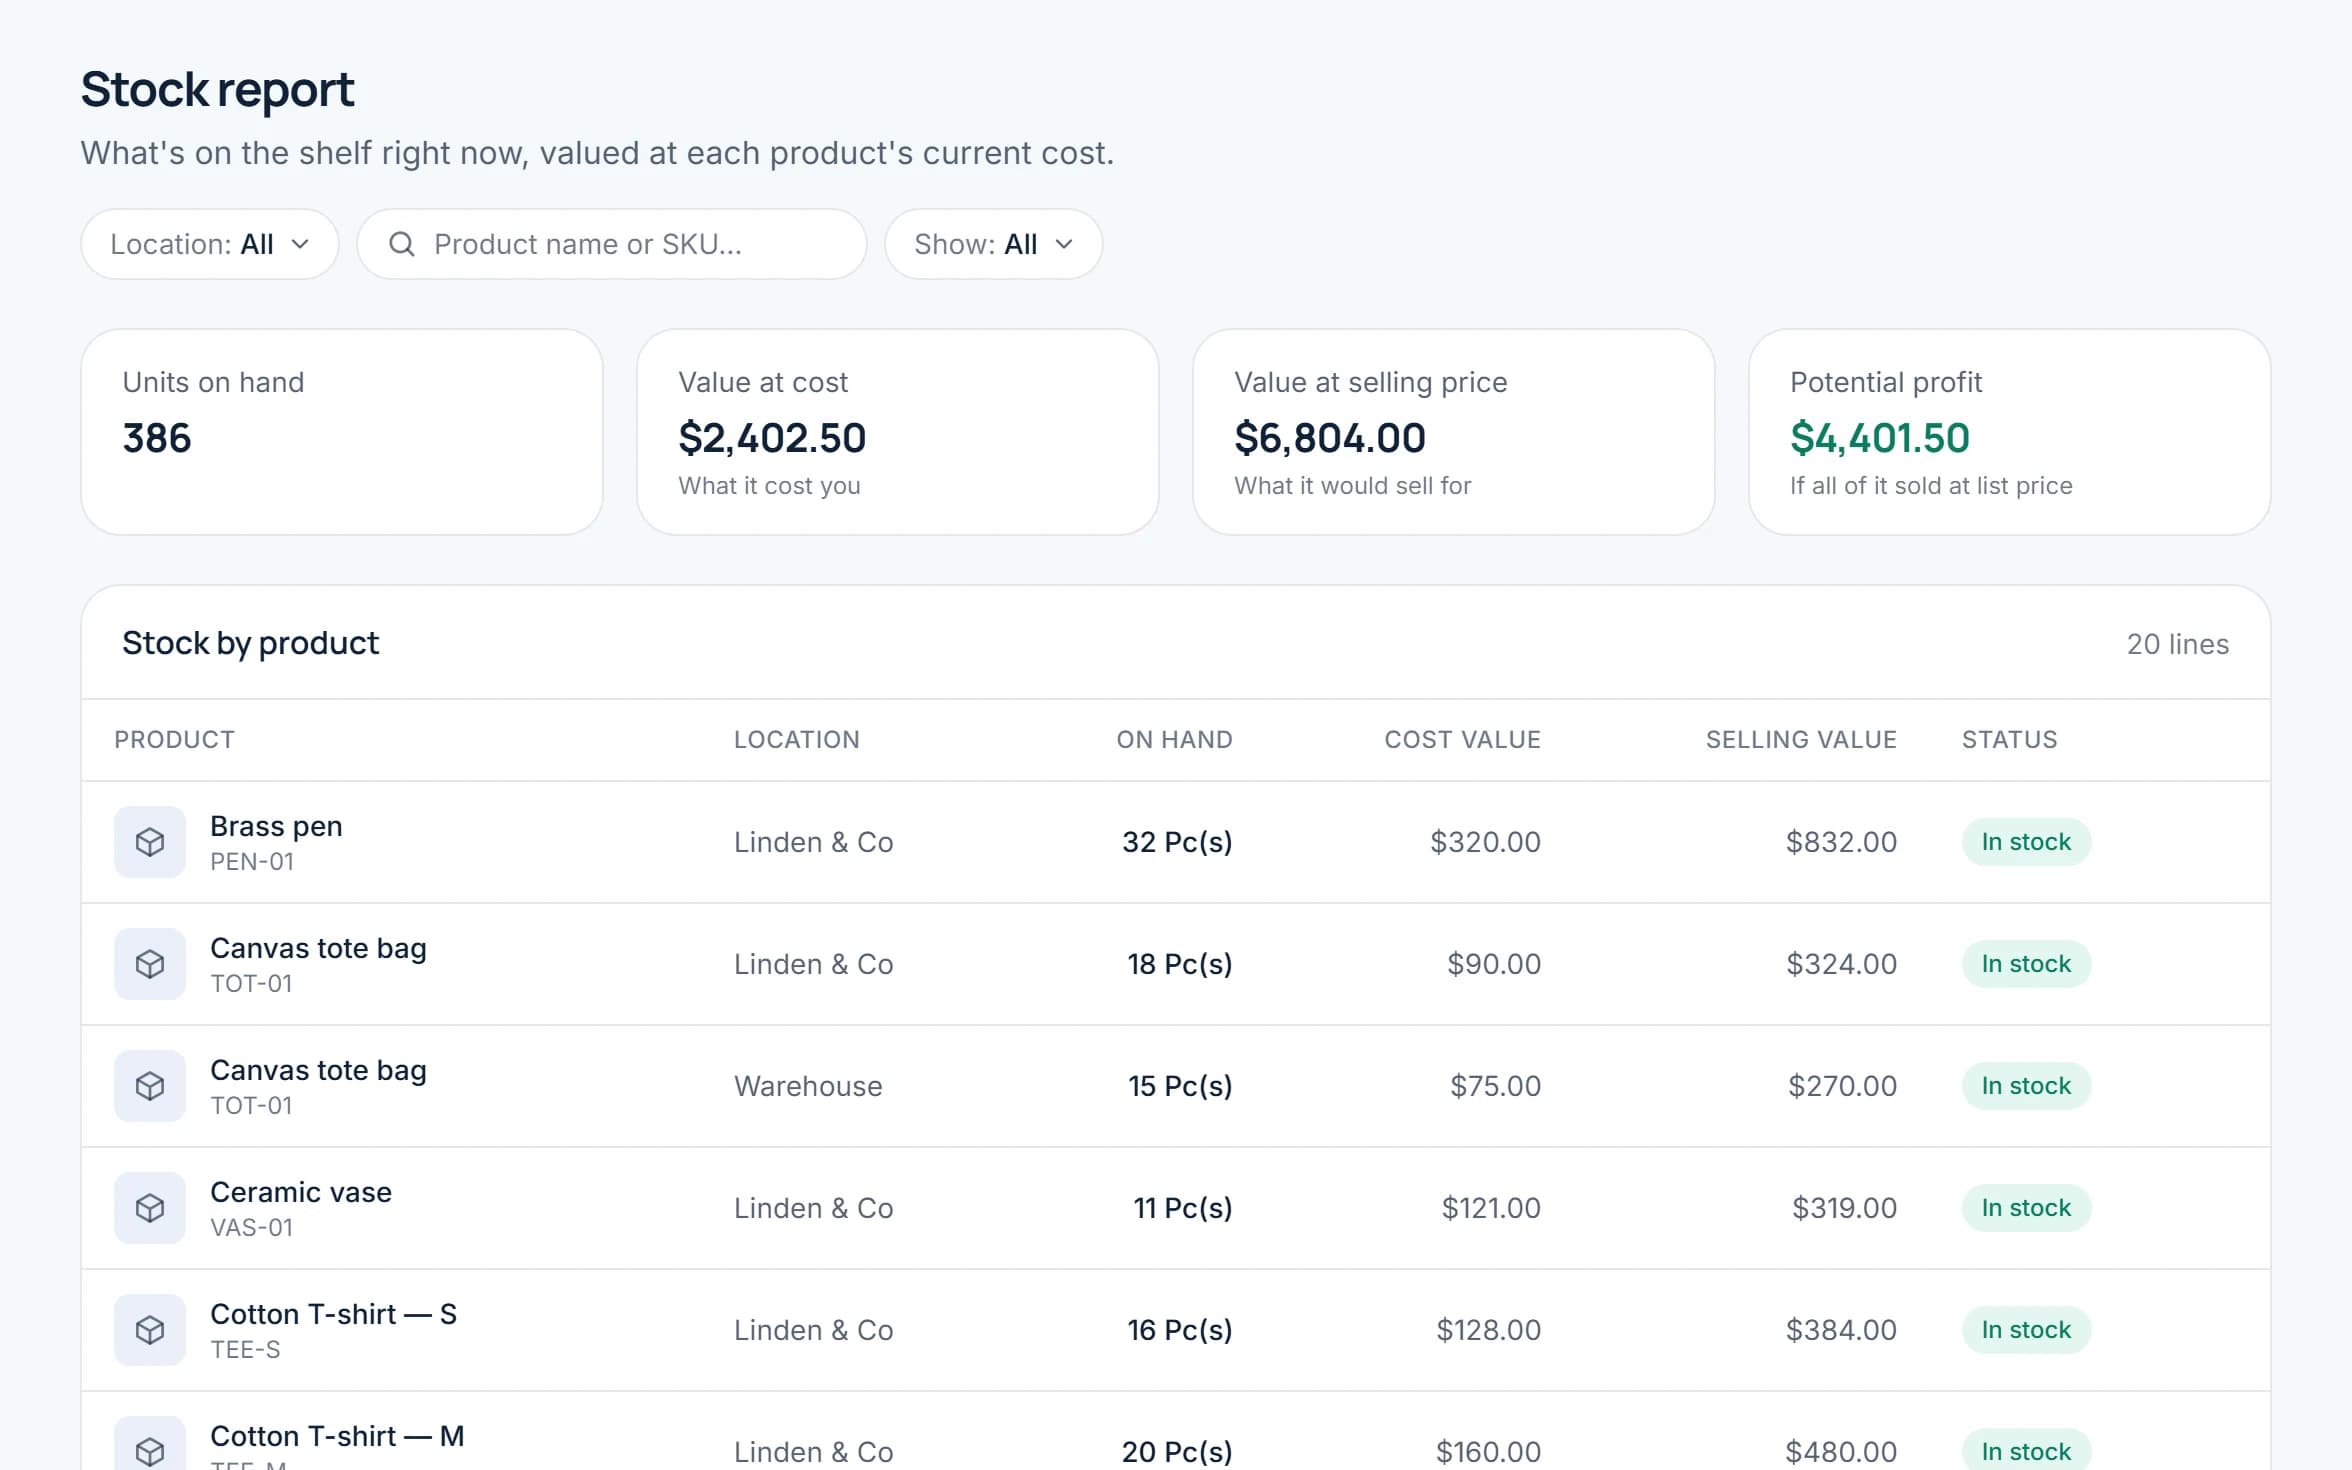Click the ON HAND column header
Screen dimensions: 2352x1470
coord(1174,740)
